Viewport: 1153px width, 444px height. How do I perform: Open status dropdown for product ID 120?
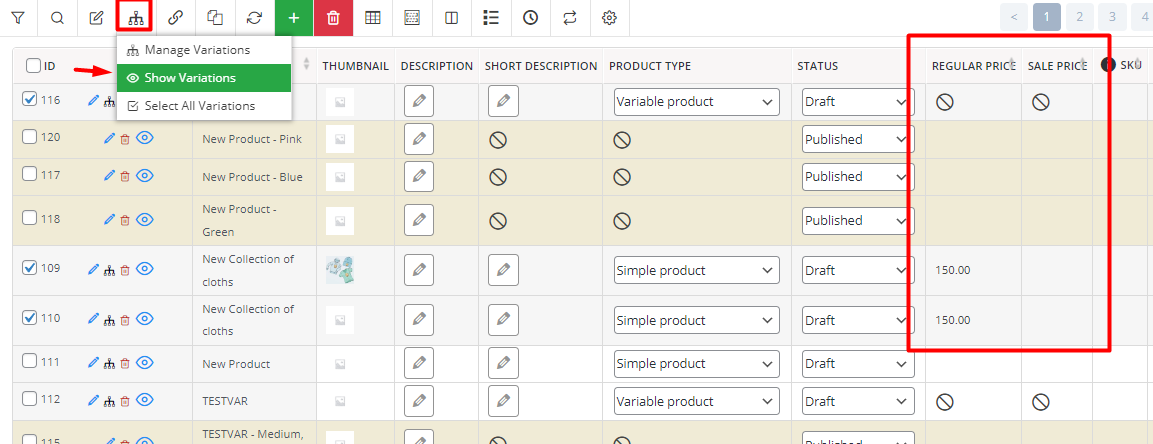[x=857, y=140]
